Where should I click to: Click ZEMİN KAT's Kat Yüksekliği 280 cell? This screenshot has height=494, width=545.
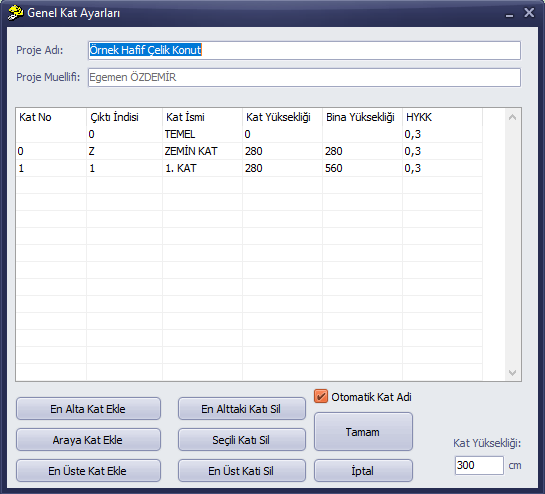[283, 151]
